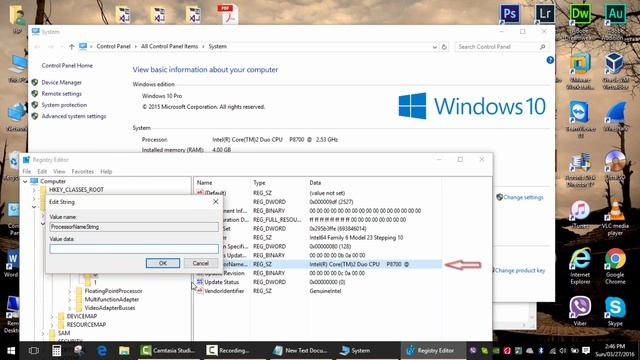Expand the HKEY_CLASSES_ROOT key
640x360 pixels.
[x=34, y=190]
